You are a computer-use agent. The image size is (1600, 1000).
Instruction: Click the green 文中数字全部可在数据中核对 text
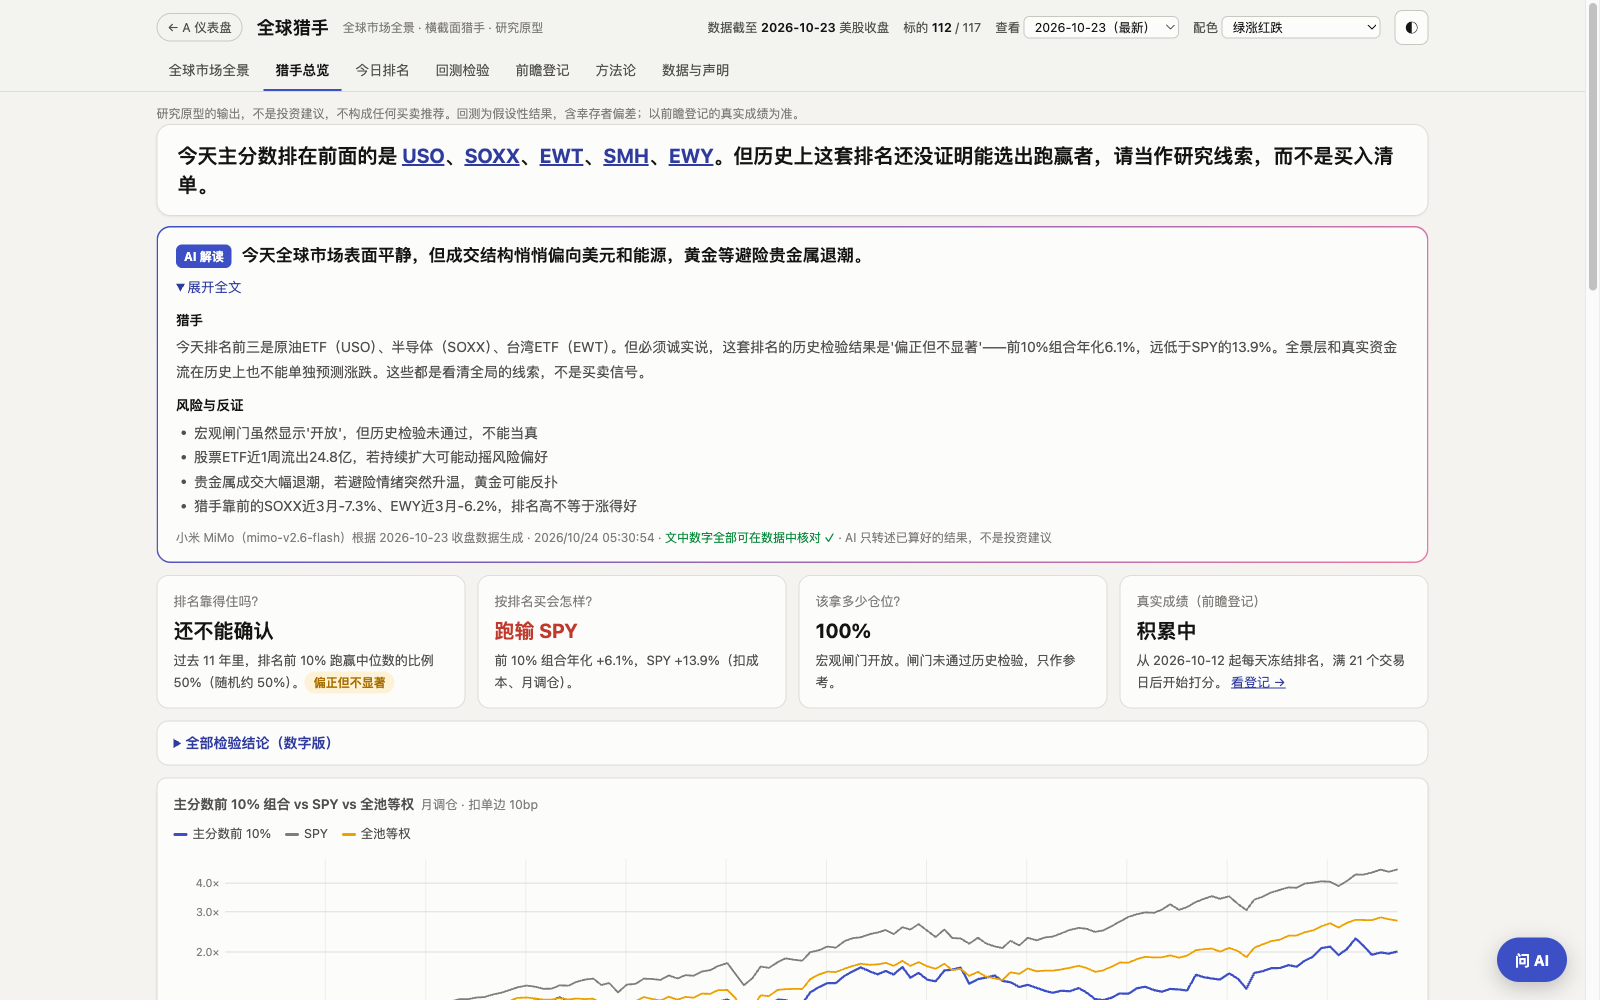[749, 538]
